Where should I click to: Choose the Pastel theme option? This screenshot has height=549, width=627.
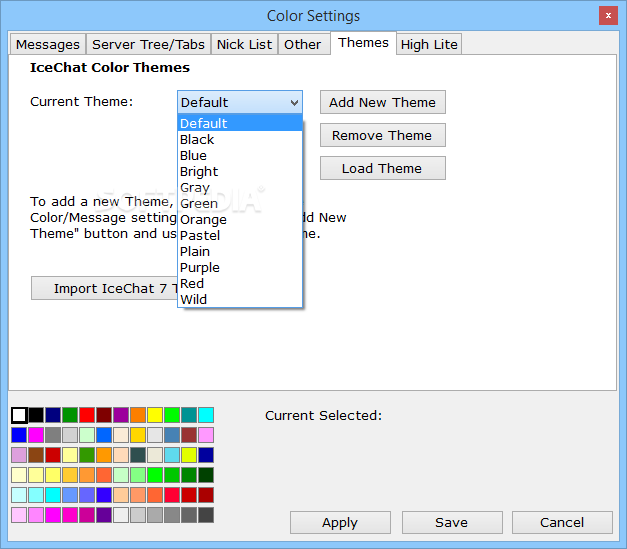240,236
